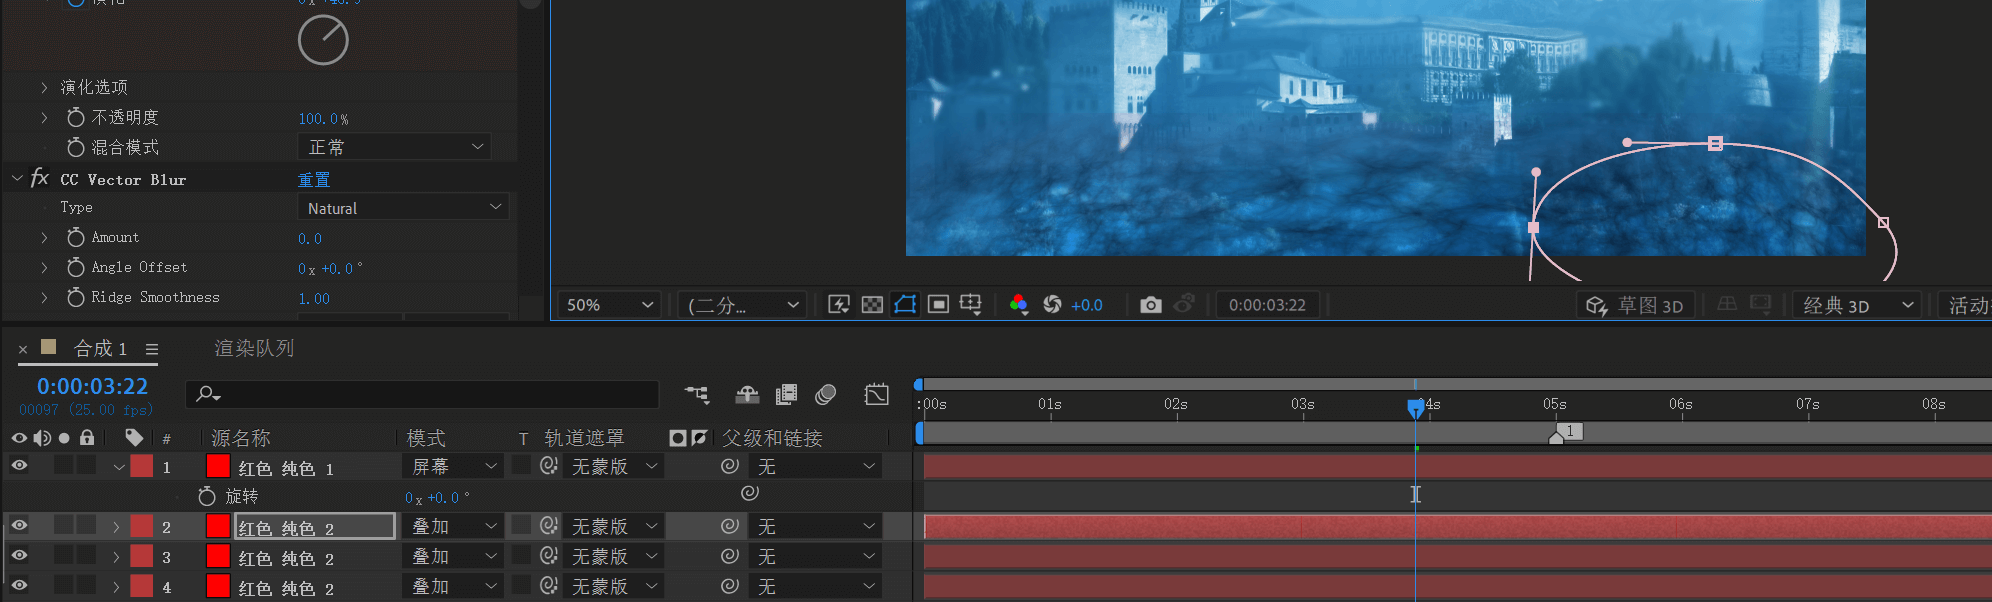Enable frame blending for the composition
The height and width of the screenshot is (602, 1992).
787,395
